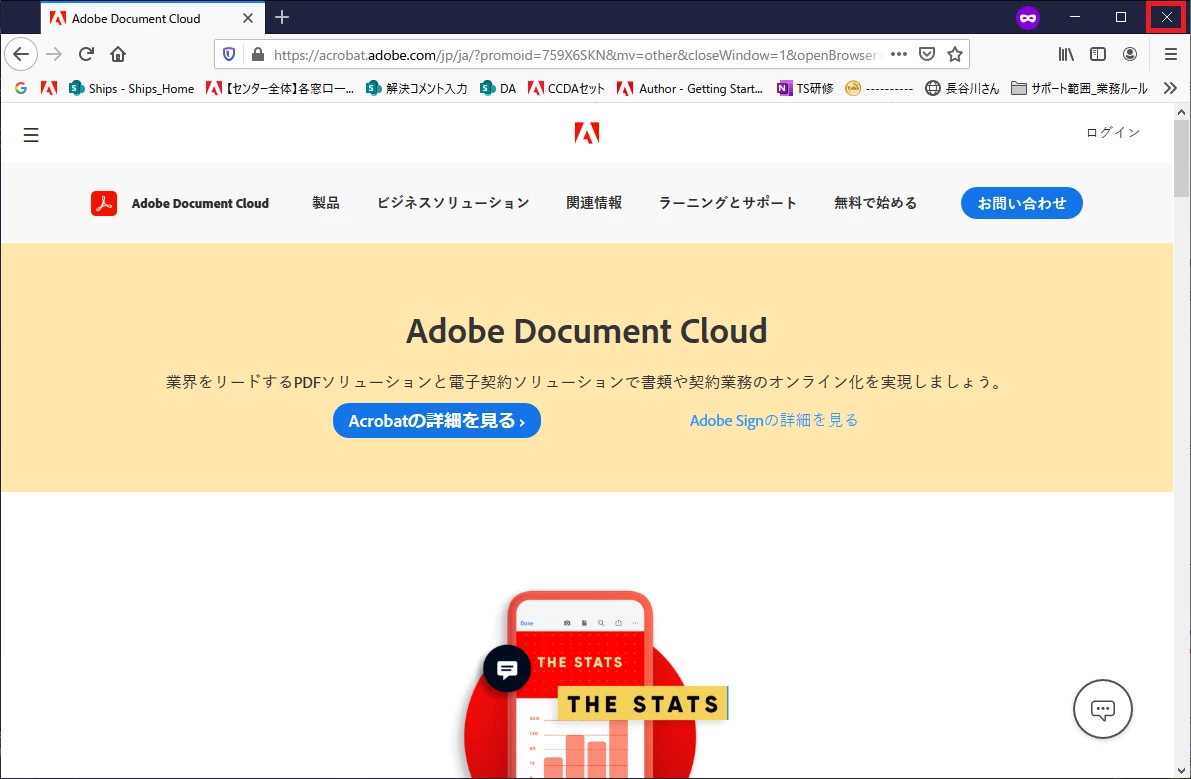Open the 無料で始める menu
The width and height of the screenshot is (1191, 779).
(876, 203)
